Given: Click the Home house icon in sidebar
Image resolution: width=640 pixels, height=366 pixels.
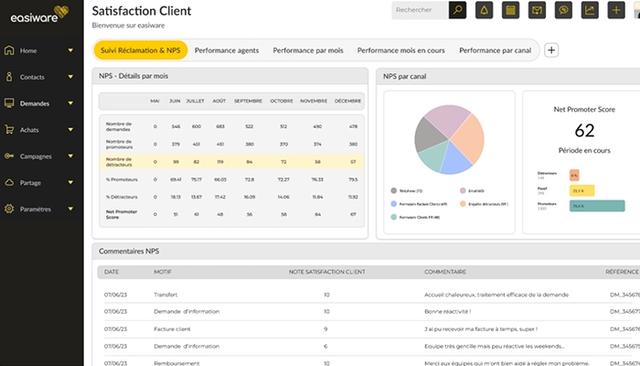Looking at the screenshot, I should point(9,50).
